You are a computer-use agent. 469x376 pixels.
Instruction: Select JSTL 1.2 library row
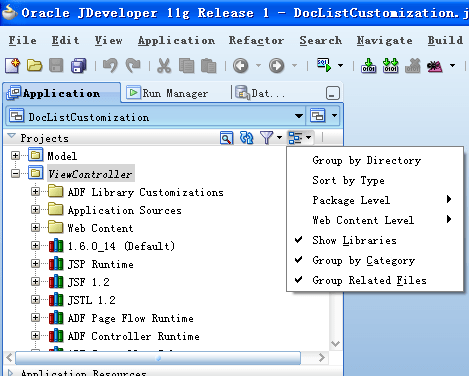[91, 300]
